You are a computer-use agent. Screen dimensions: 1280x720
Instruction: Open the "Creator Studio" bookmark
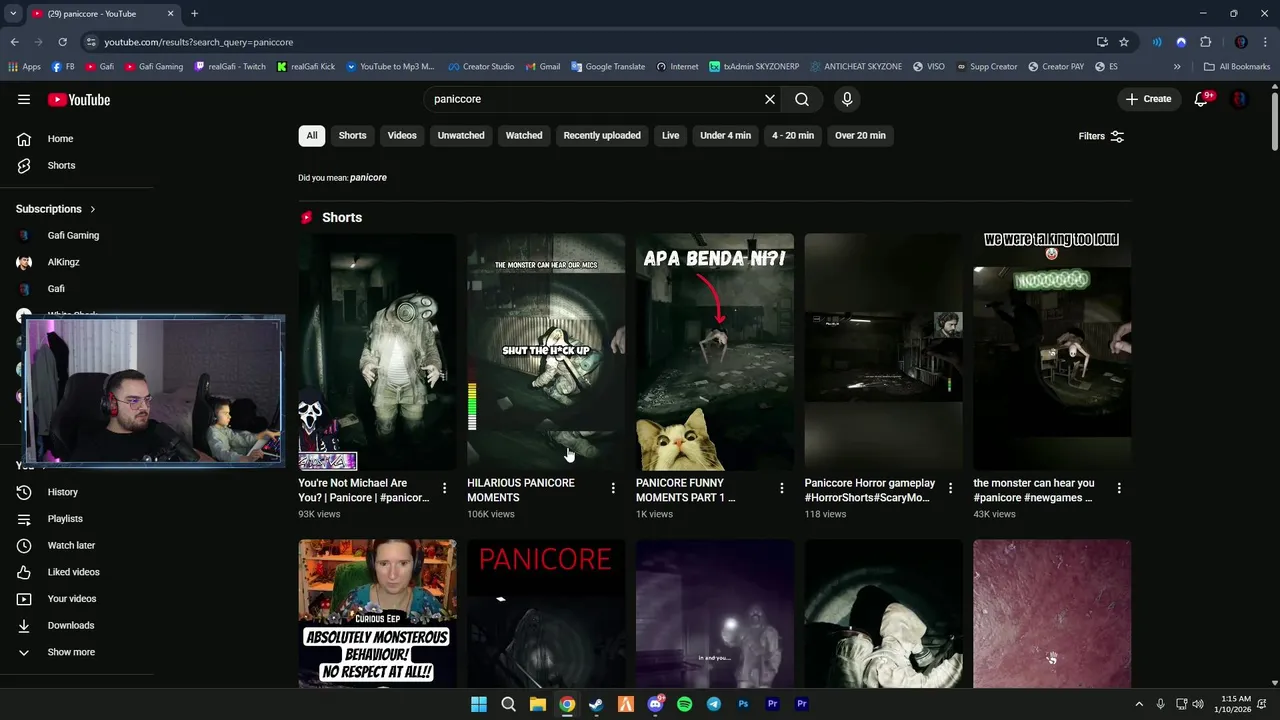(x=481, y=67)
